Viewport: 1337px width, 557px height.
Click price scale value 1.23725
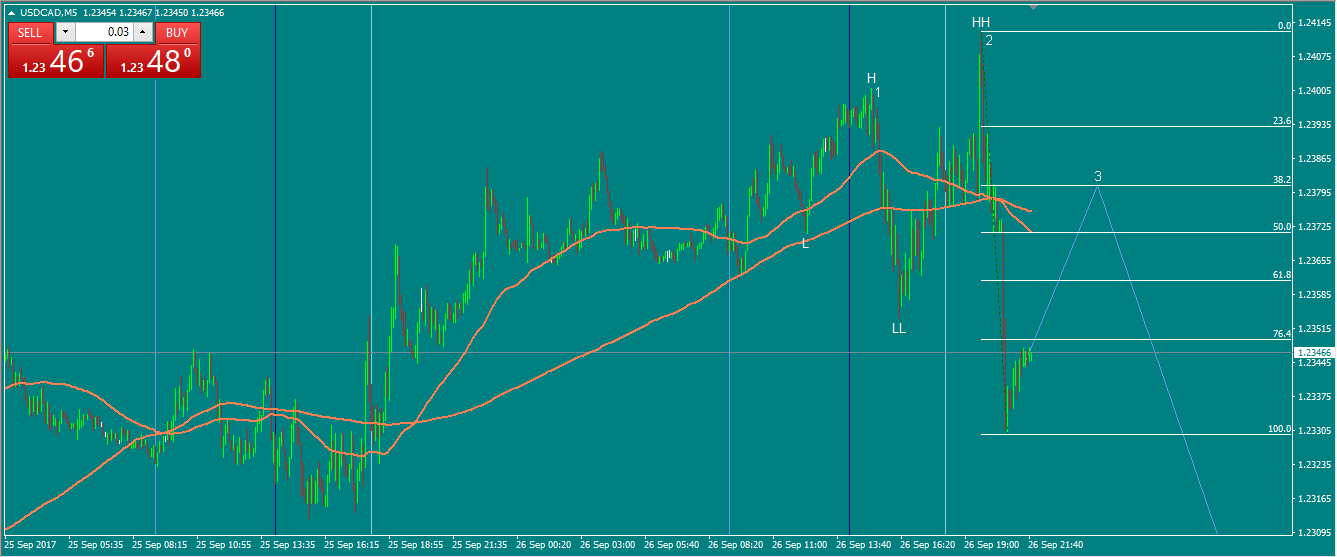pyautogui.click(x=1315, y=227)
